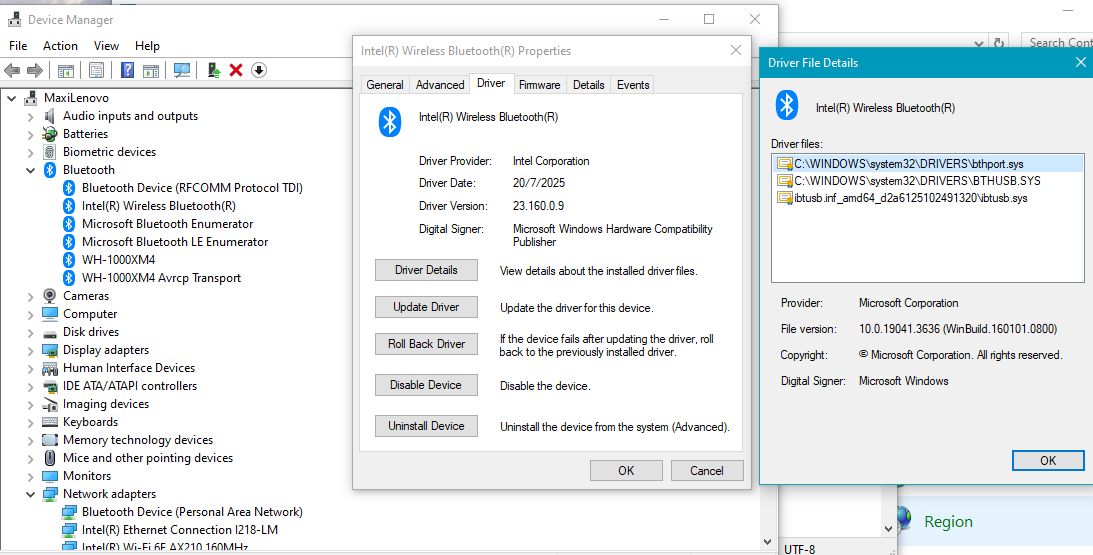Screen dimensions: 1093x555
Task: Switch to the General tab
Action: pyautogui.click(x=385, y=84)
